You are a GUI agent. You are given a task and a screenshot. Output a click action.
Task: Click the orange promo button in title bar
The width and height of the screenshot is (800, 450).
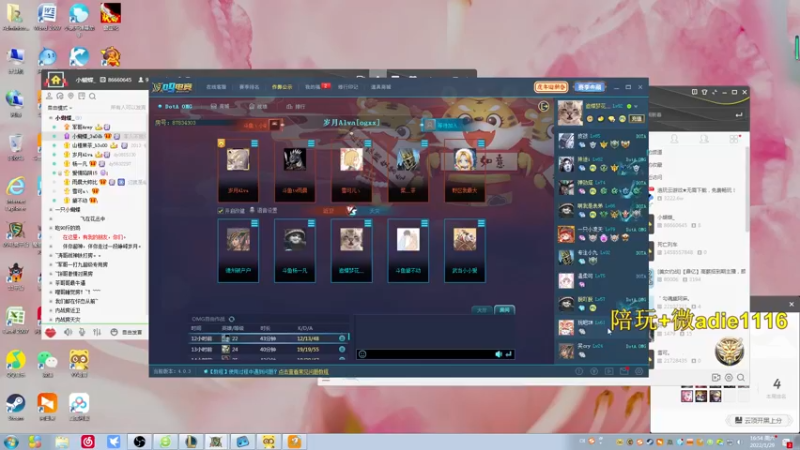[551, 87]
